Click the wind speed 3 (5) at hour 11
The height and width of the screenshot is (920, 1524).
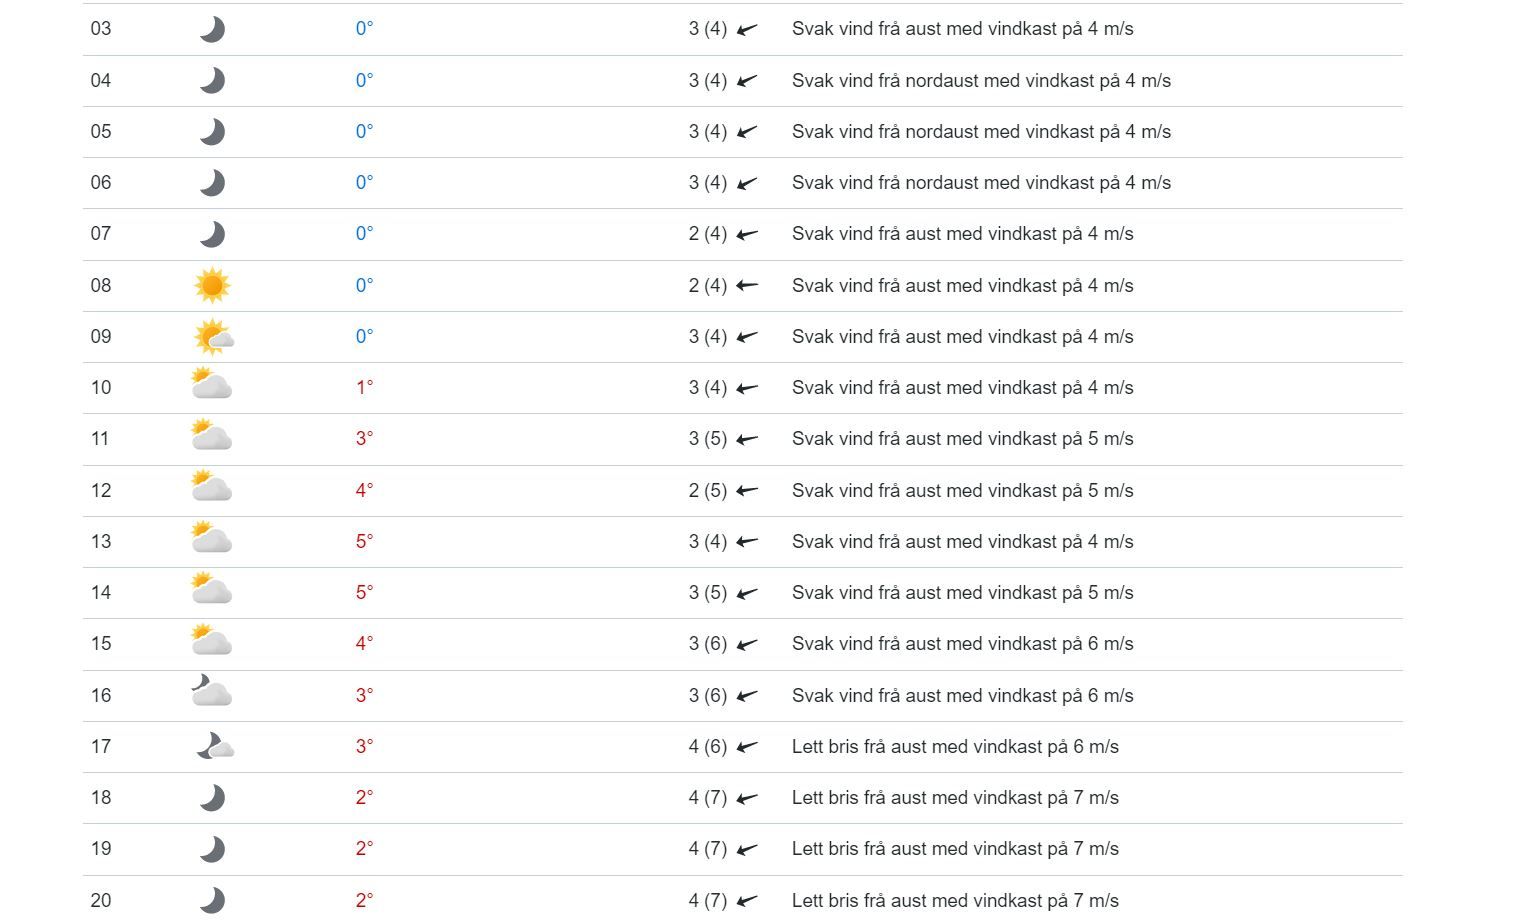point(707,439)
